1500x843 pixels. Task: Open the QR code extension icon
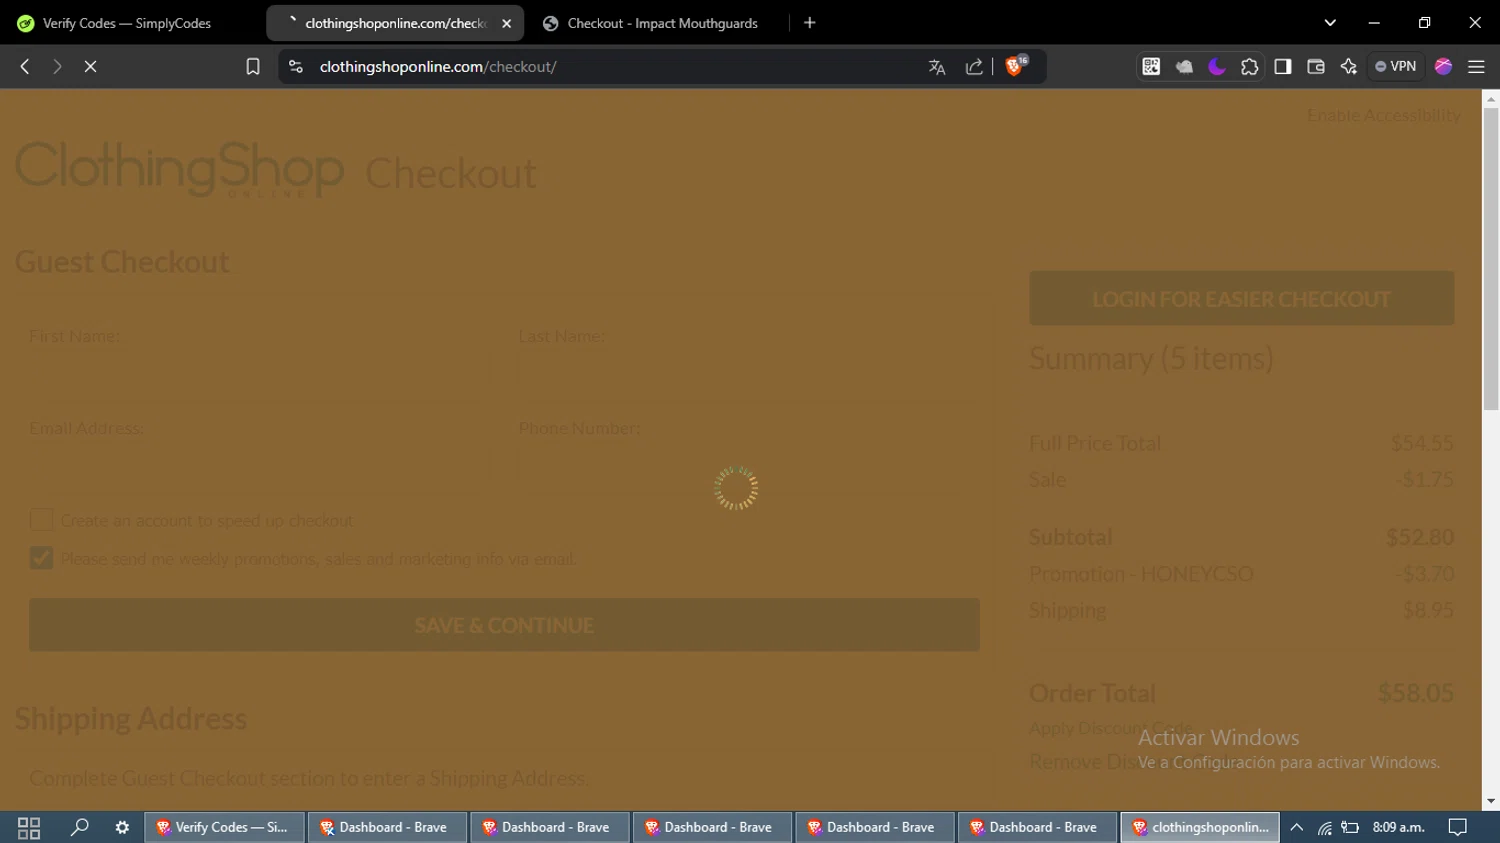pyautogui.click(x=1151, y=67)
